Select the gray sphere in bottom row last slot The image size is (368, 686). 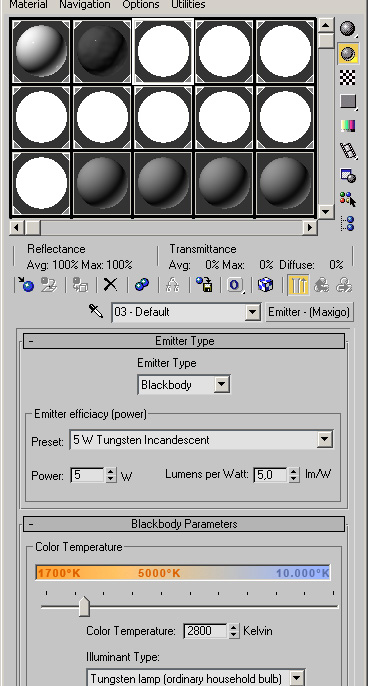[x=285, y=183]
